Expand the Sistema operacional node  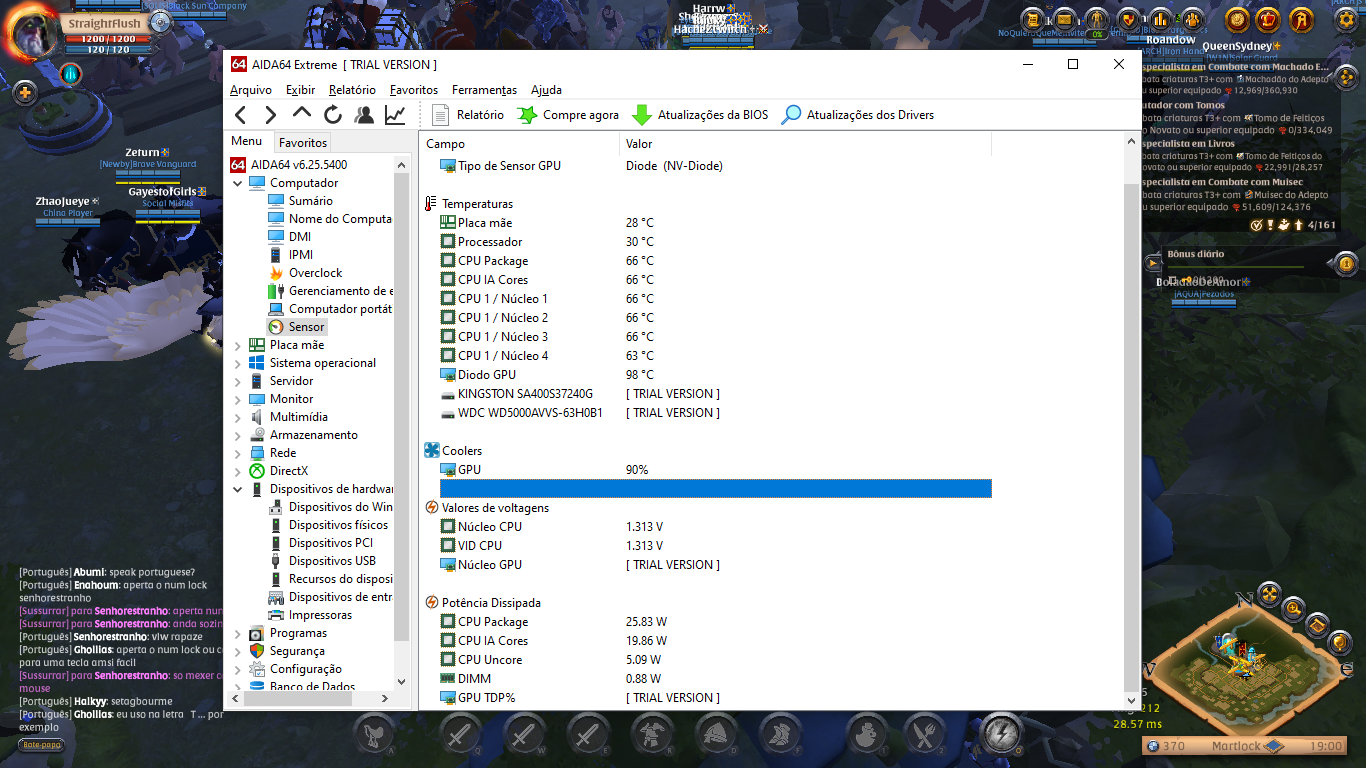click(238, 363)
